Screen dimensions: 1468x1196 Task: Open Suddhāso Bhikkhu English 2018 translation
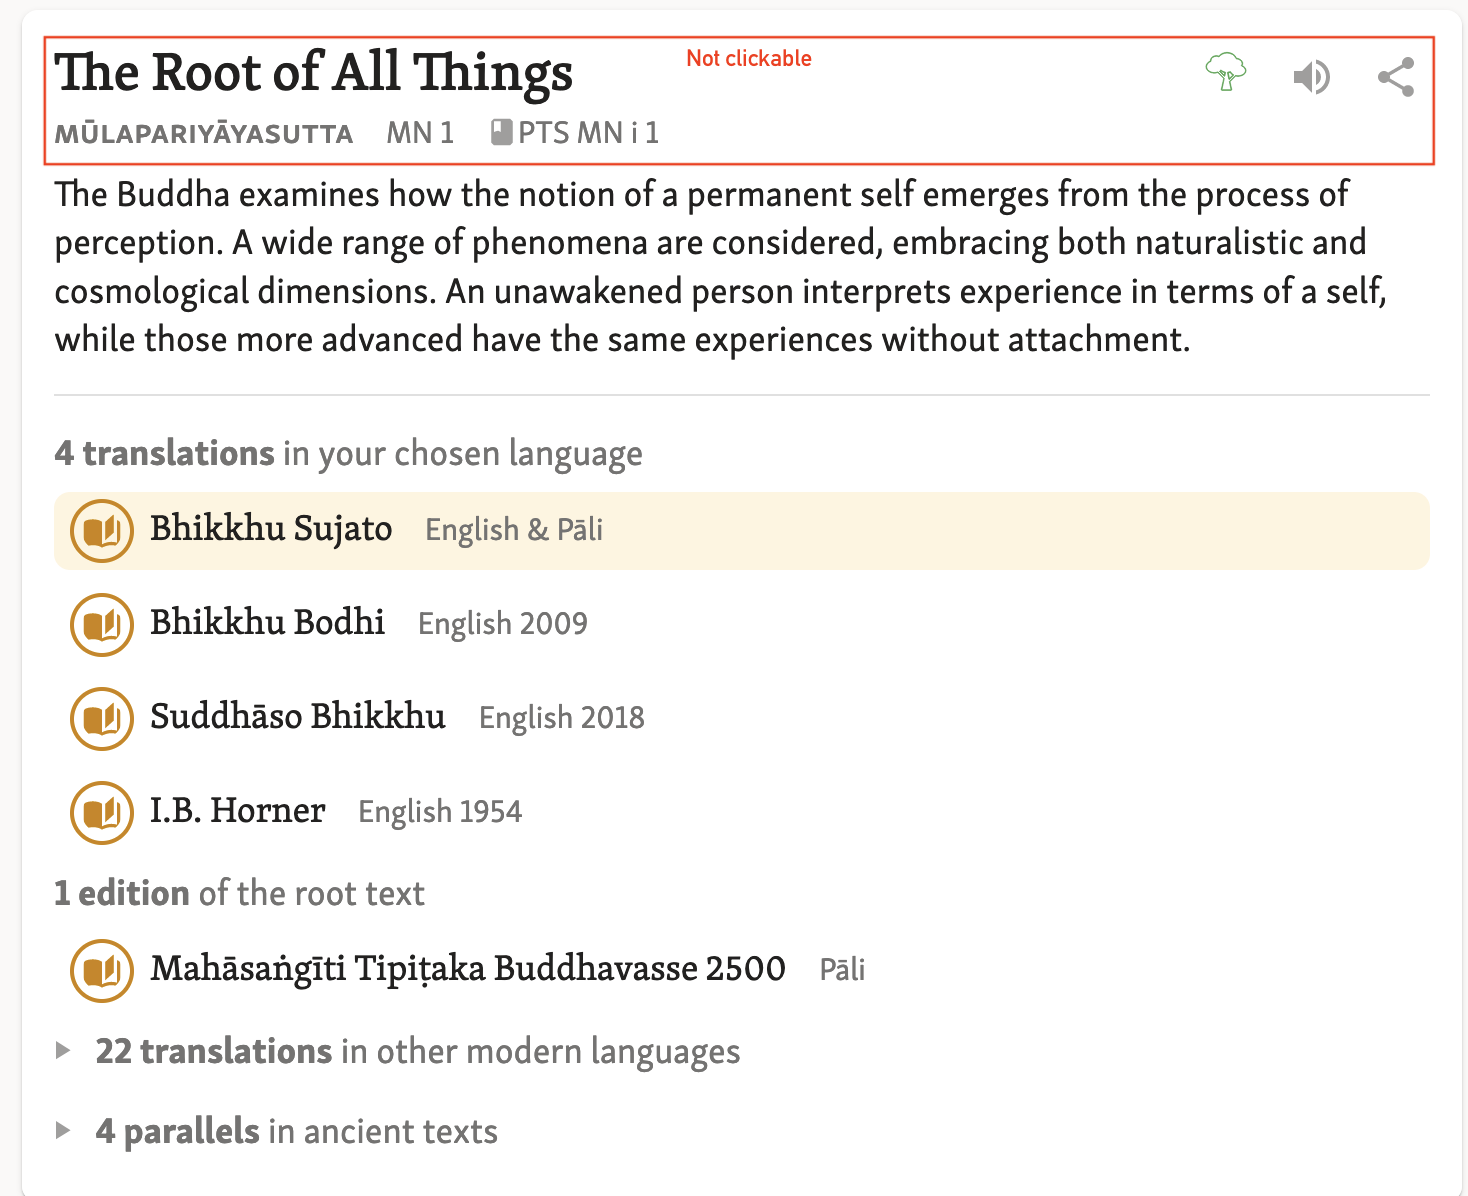[742, 719]
